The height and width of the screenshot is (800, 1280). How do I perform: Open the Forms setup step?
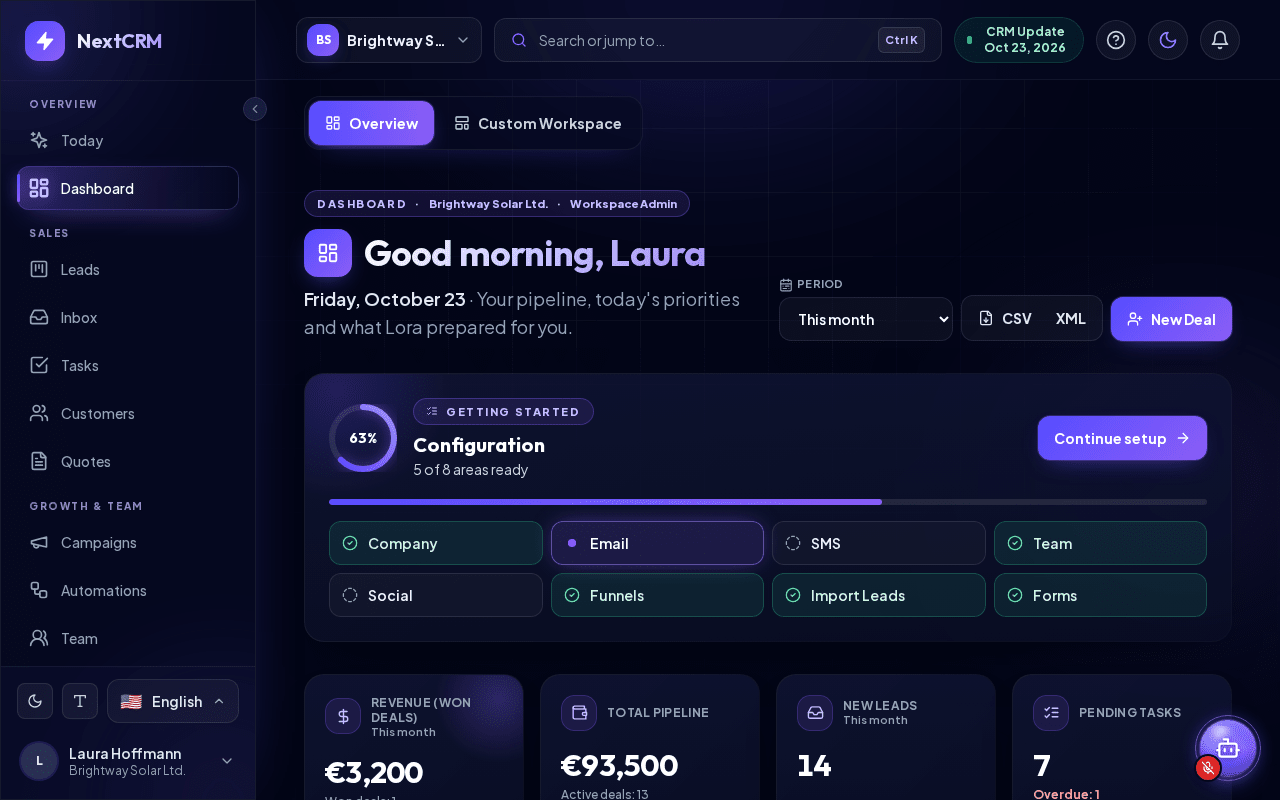(x=1100, y=595)
